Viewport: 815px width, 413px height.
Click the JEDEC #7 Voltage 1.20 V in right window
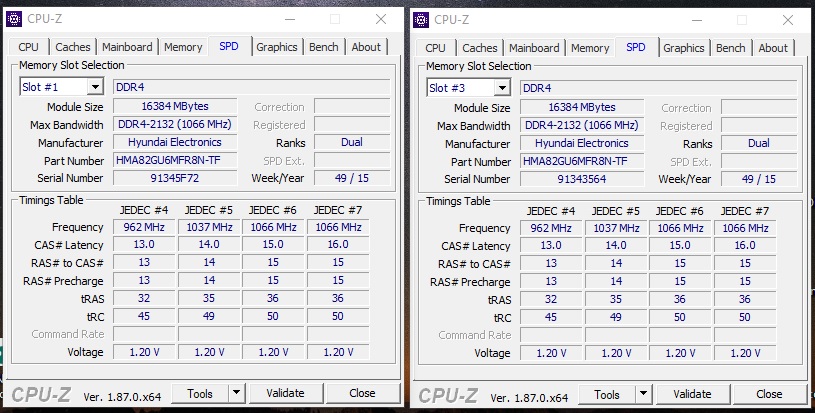[745, 353]
